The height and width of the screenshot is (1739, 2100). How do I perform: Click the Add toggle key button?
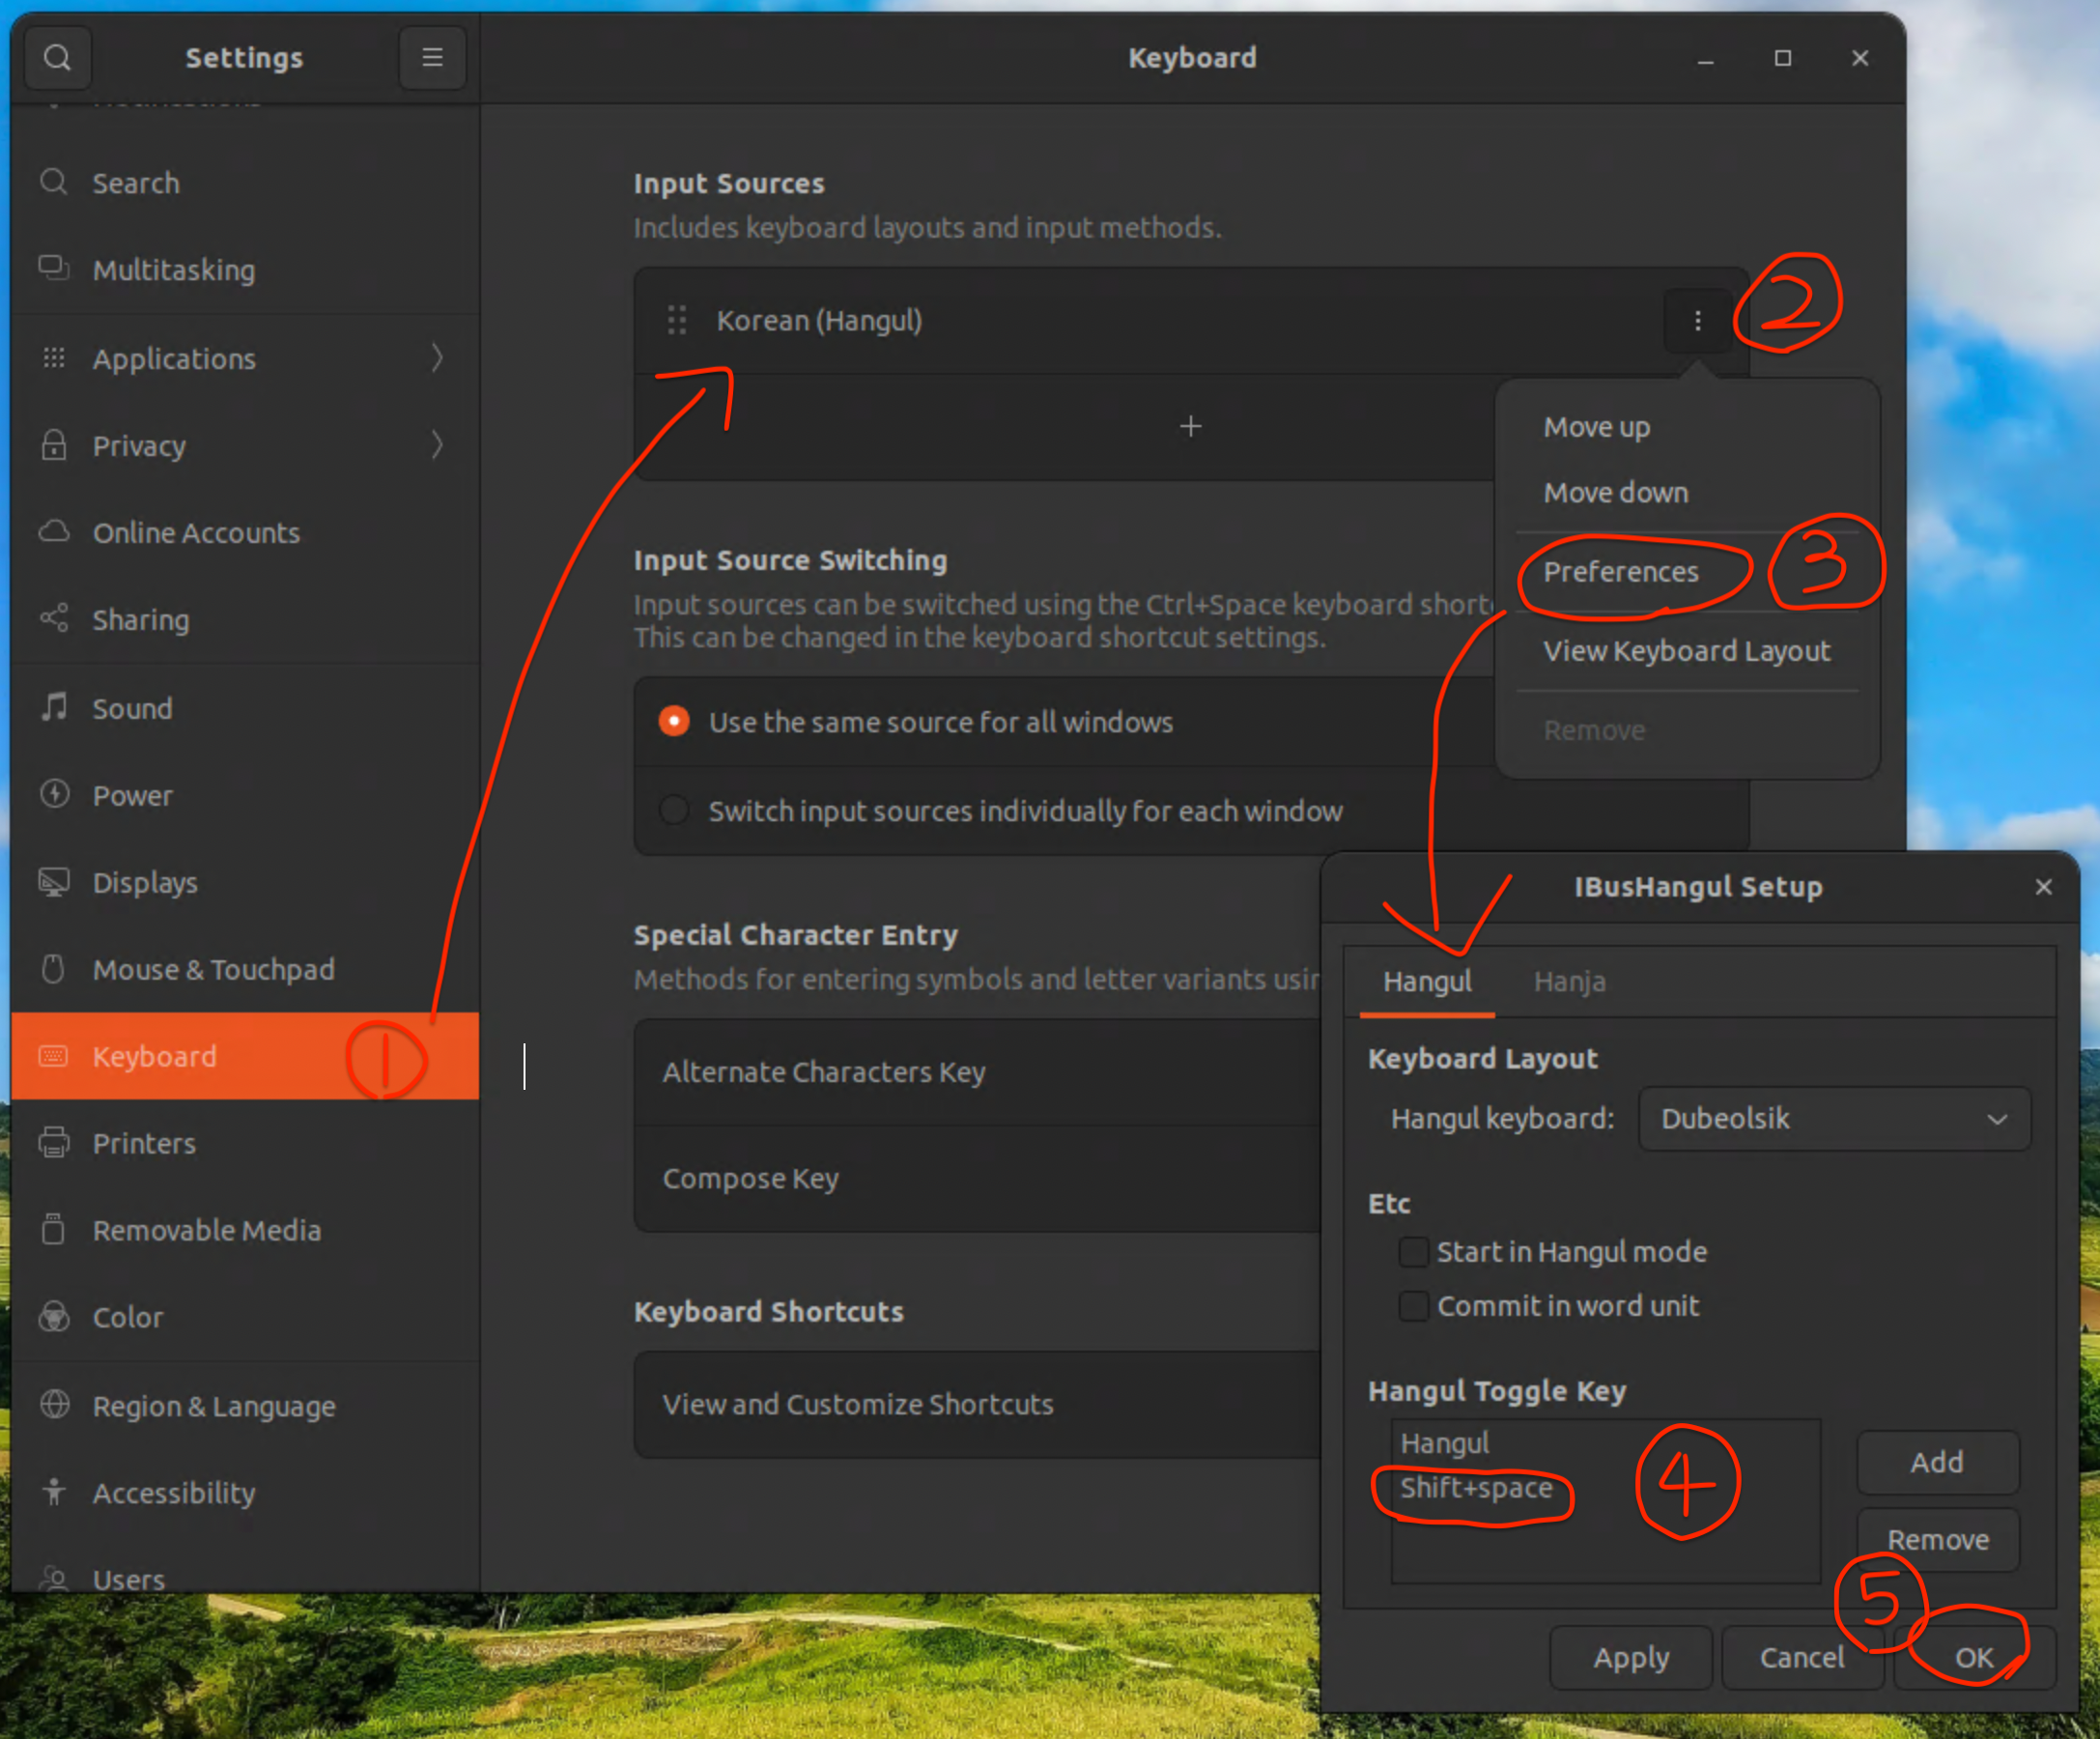point(1936,1462)
